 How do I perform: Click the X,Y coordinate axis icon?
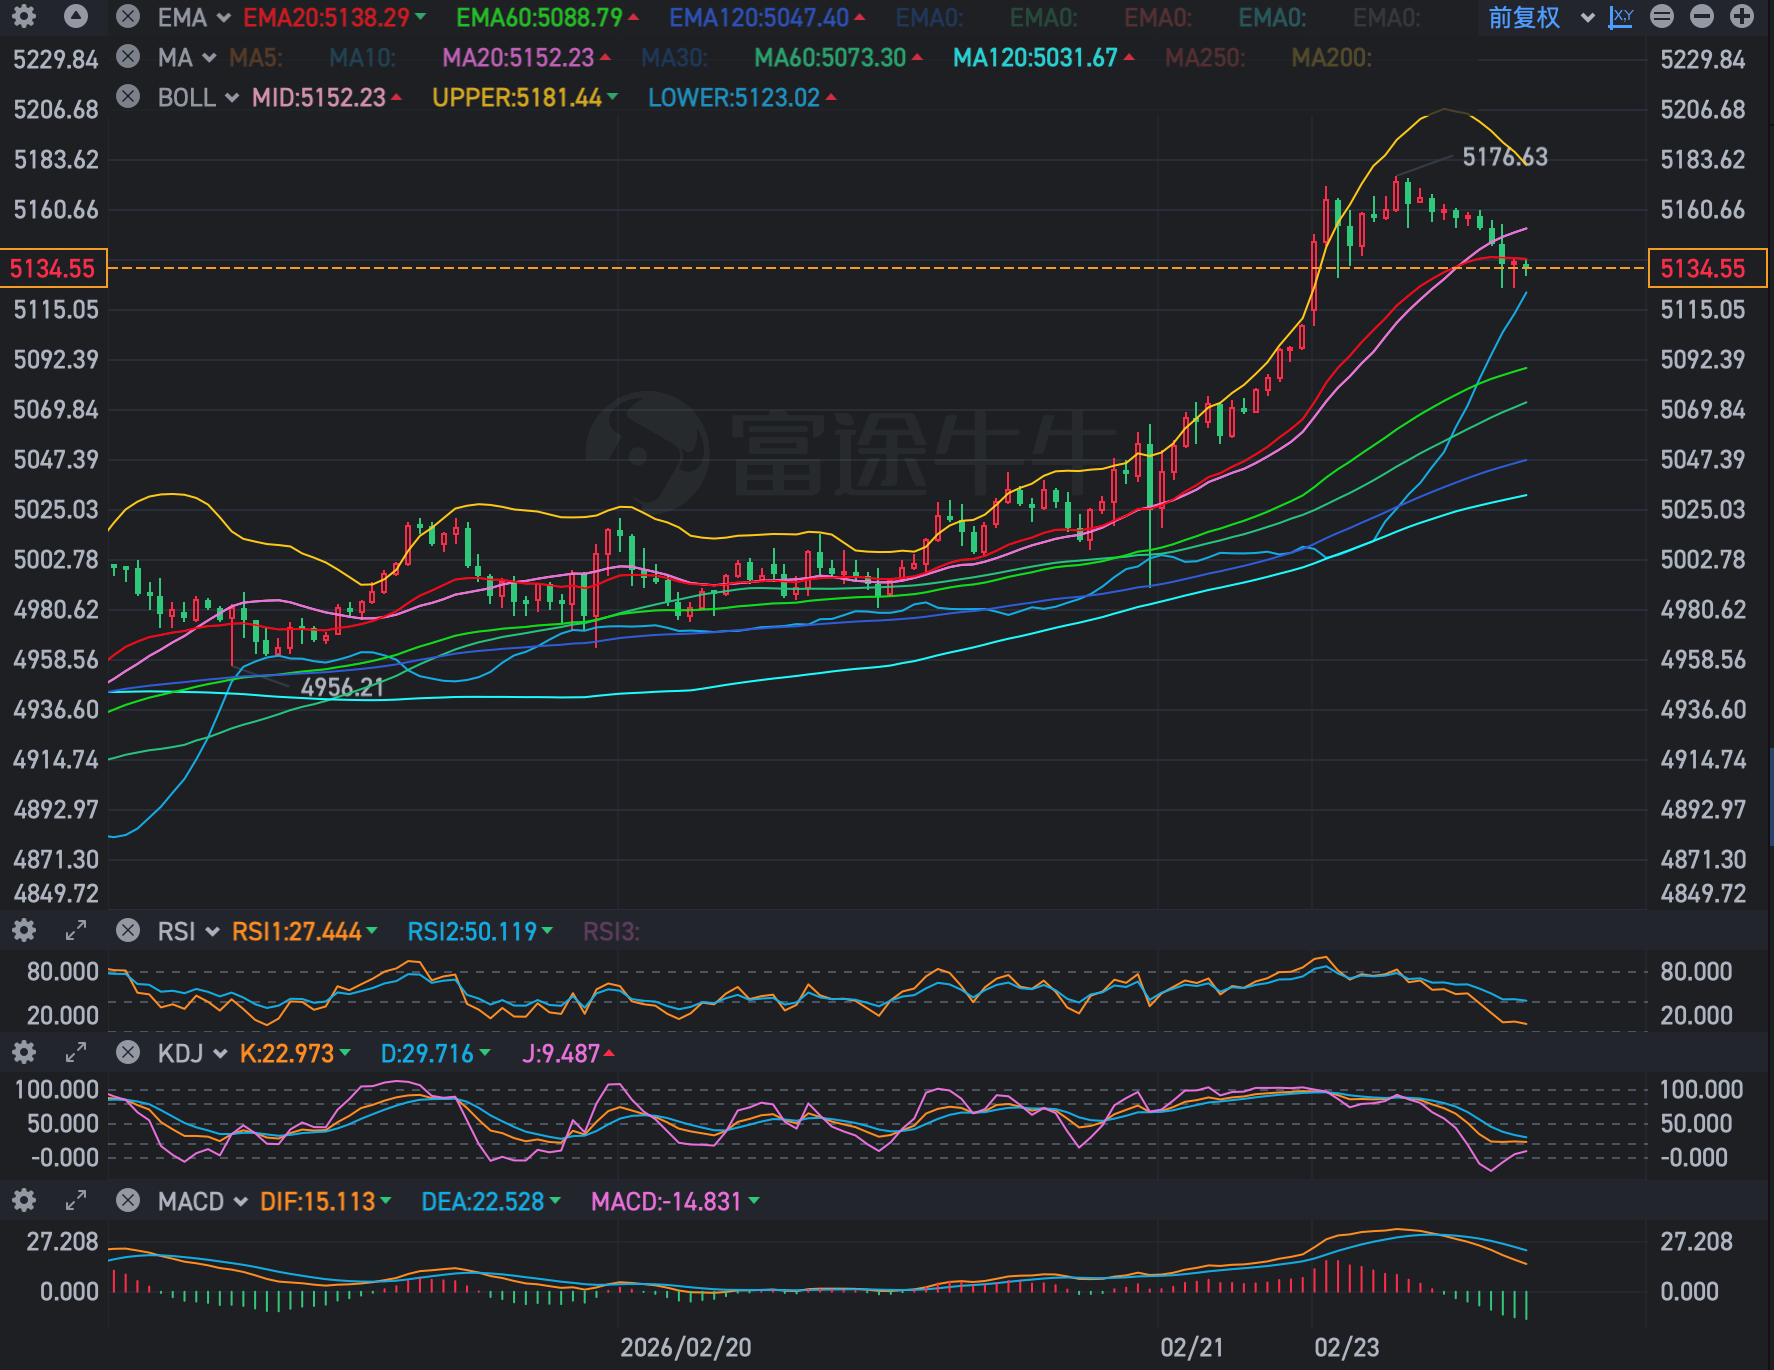pyautogui.click(x=1620, y=17)
